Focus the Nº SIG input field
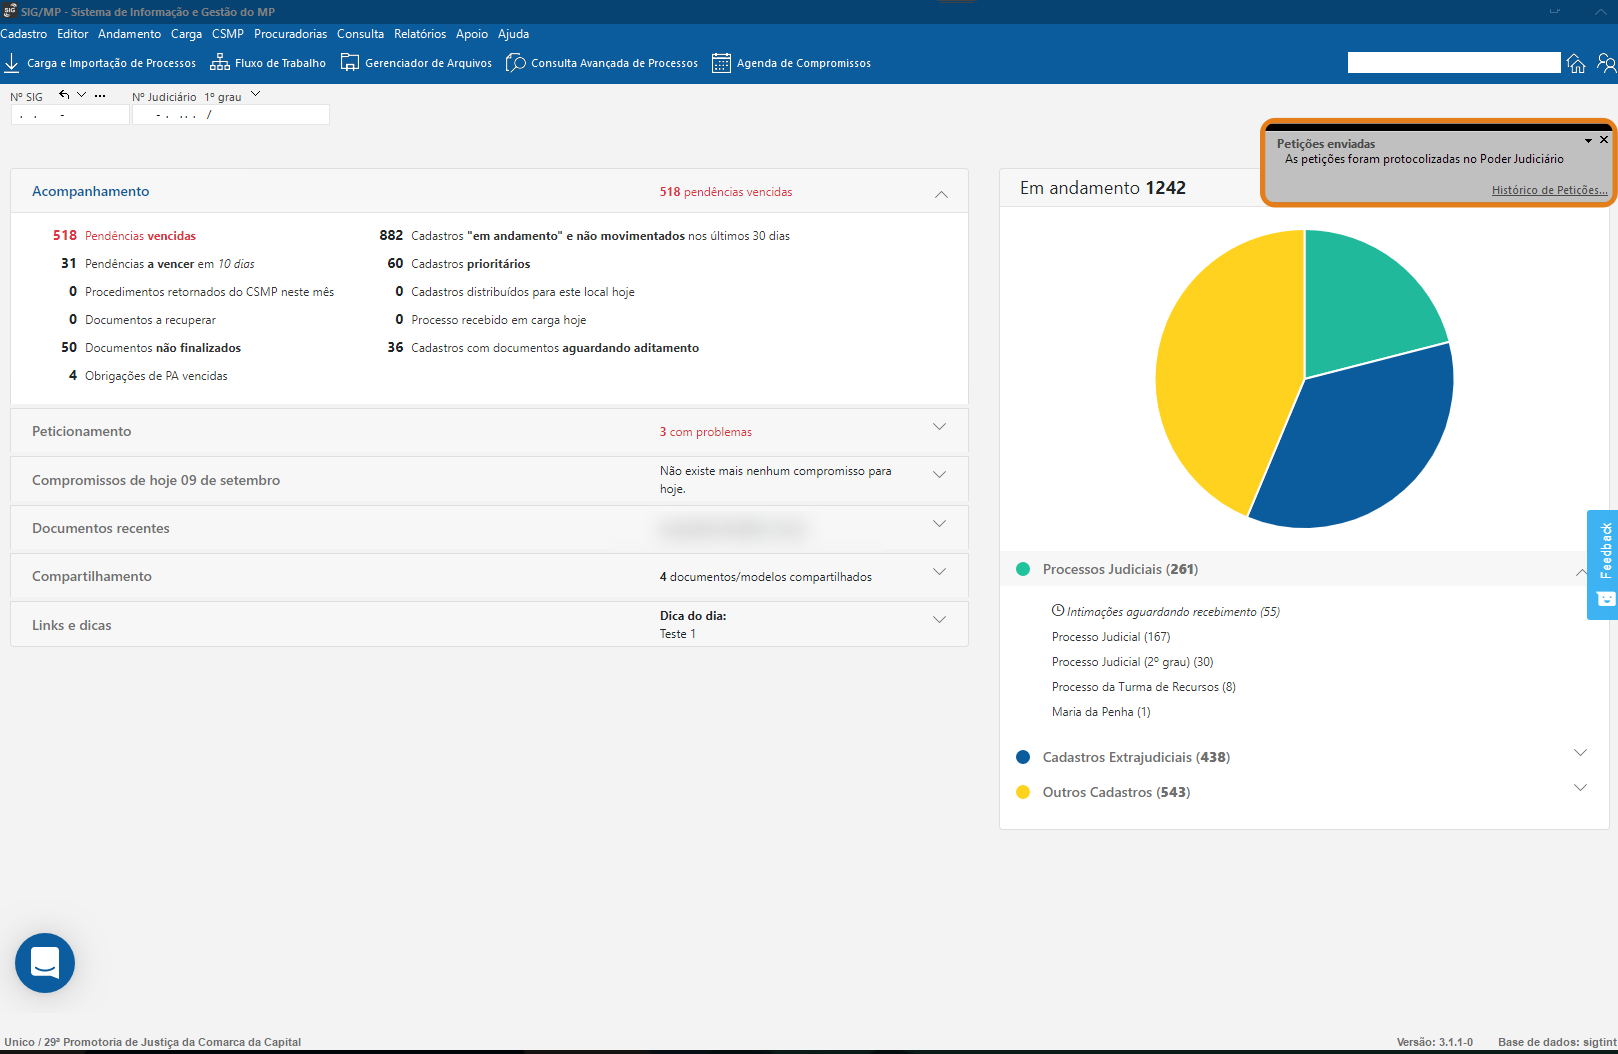 (70, 115)
